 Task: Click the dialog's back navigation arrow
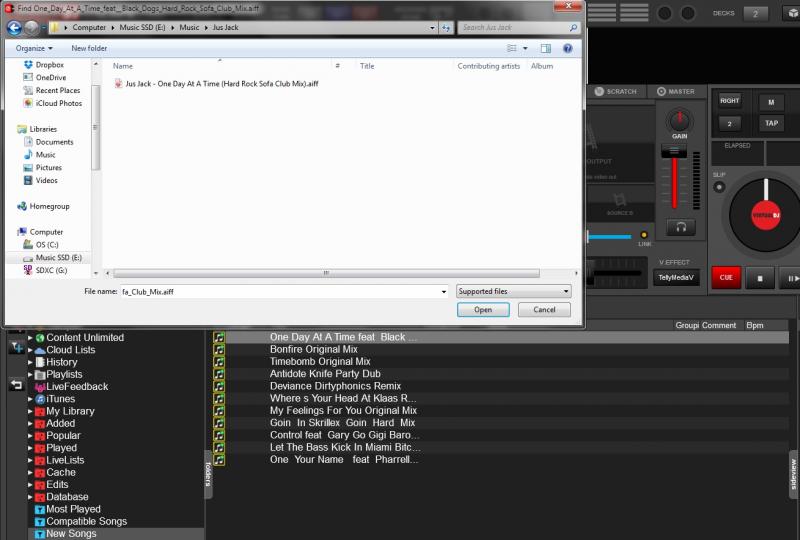[15, 28]
